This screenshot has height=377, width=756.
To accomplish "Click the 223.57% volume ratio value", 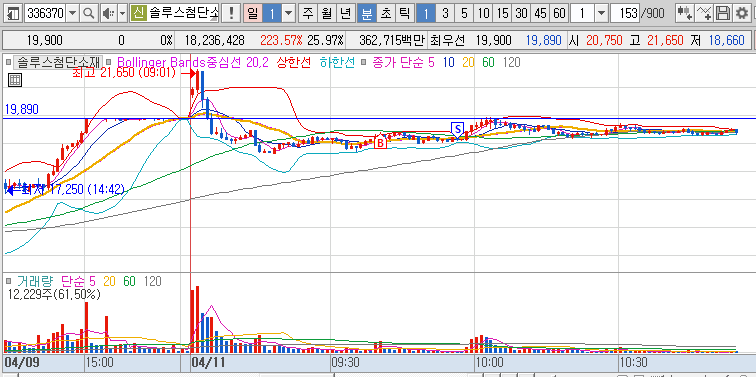I will click(281, 40).
